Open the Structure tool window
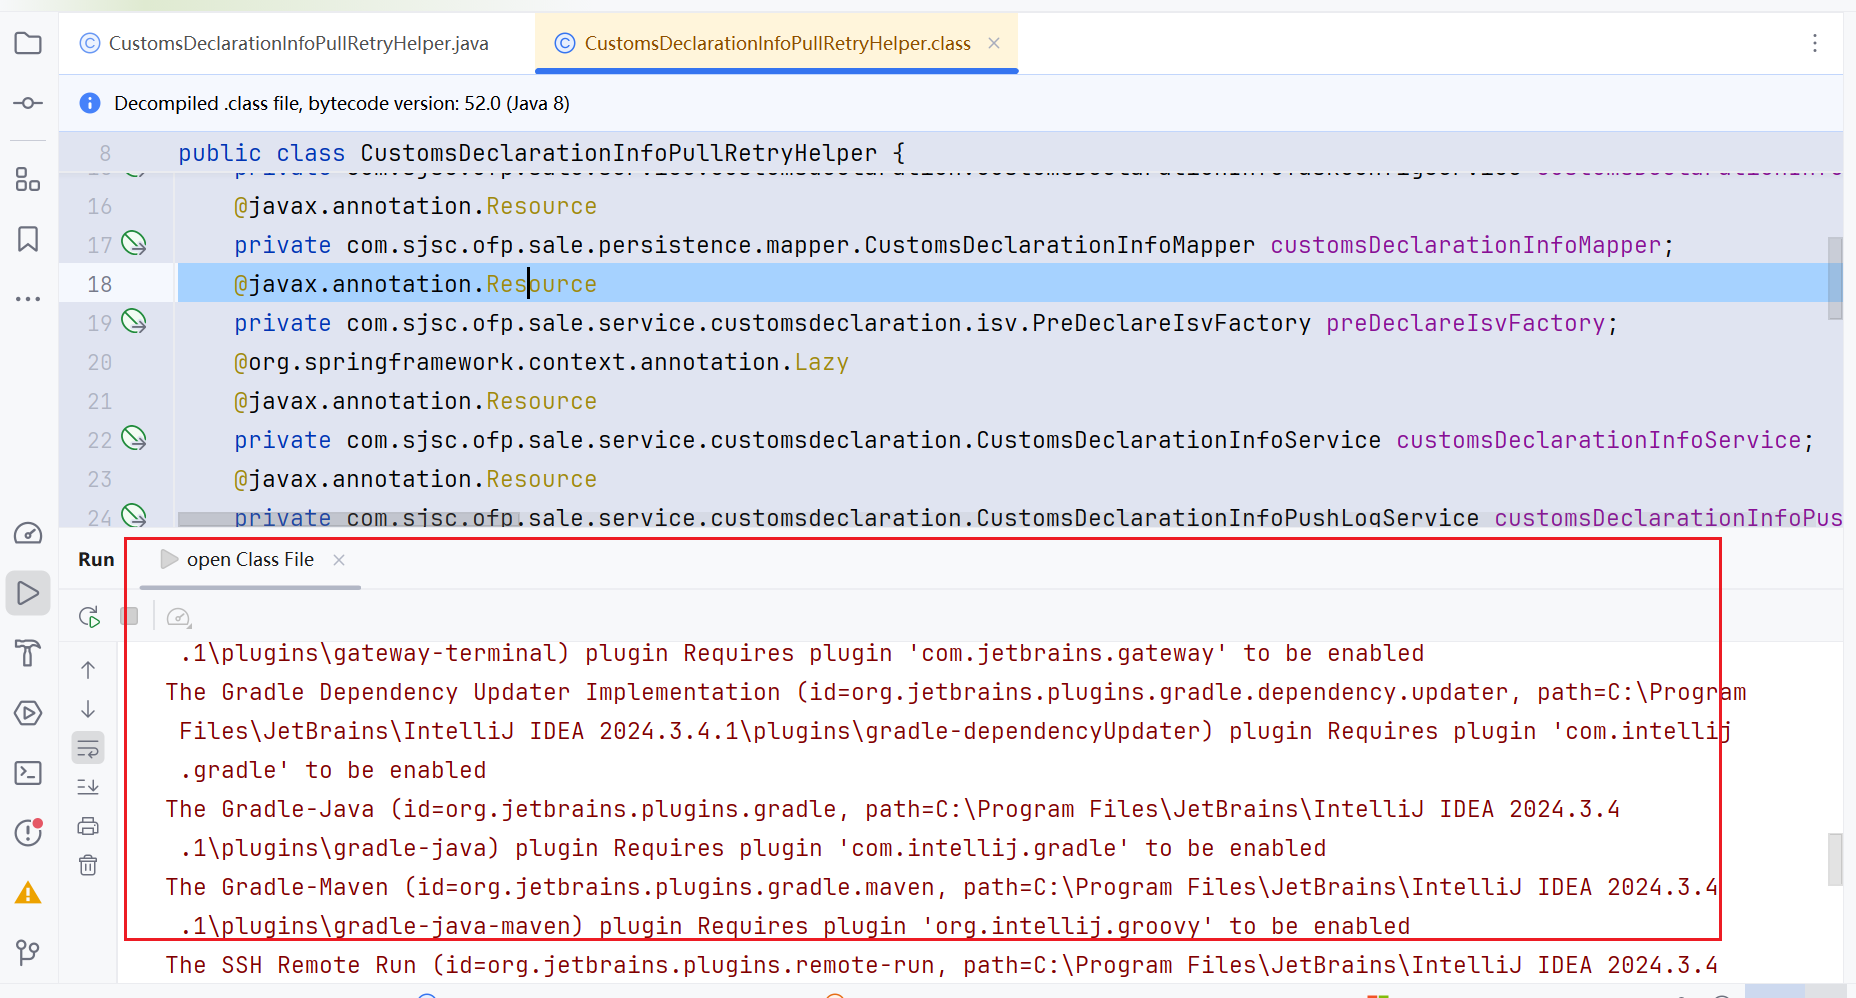The image size is (1856, 998). pos(28,180)
